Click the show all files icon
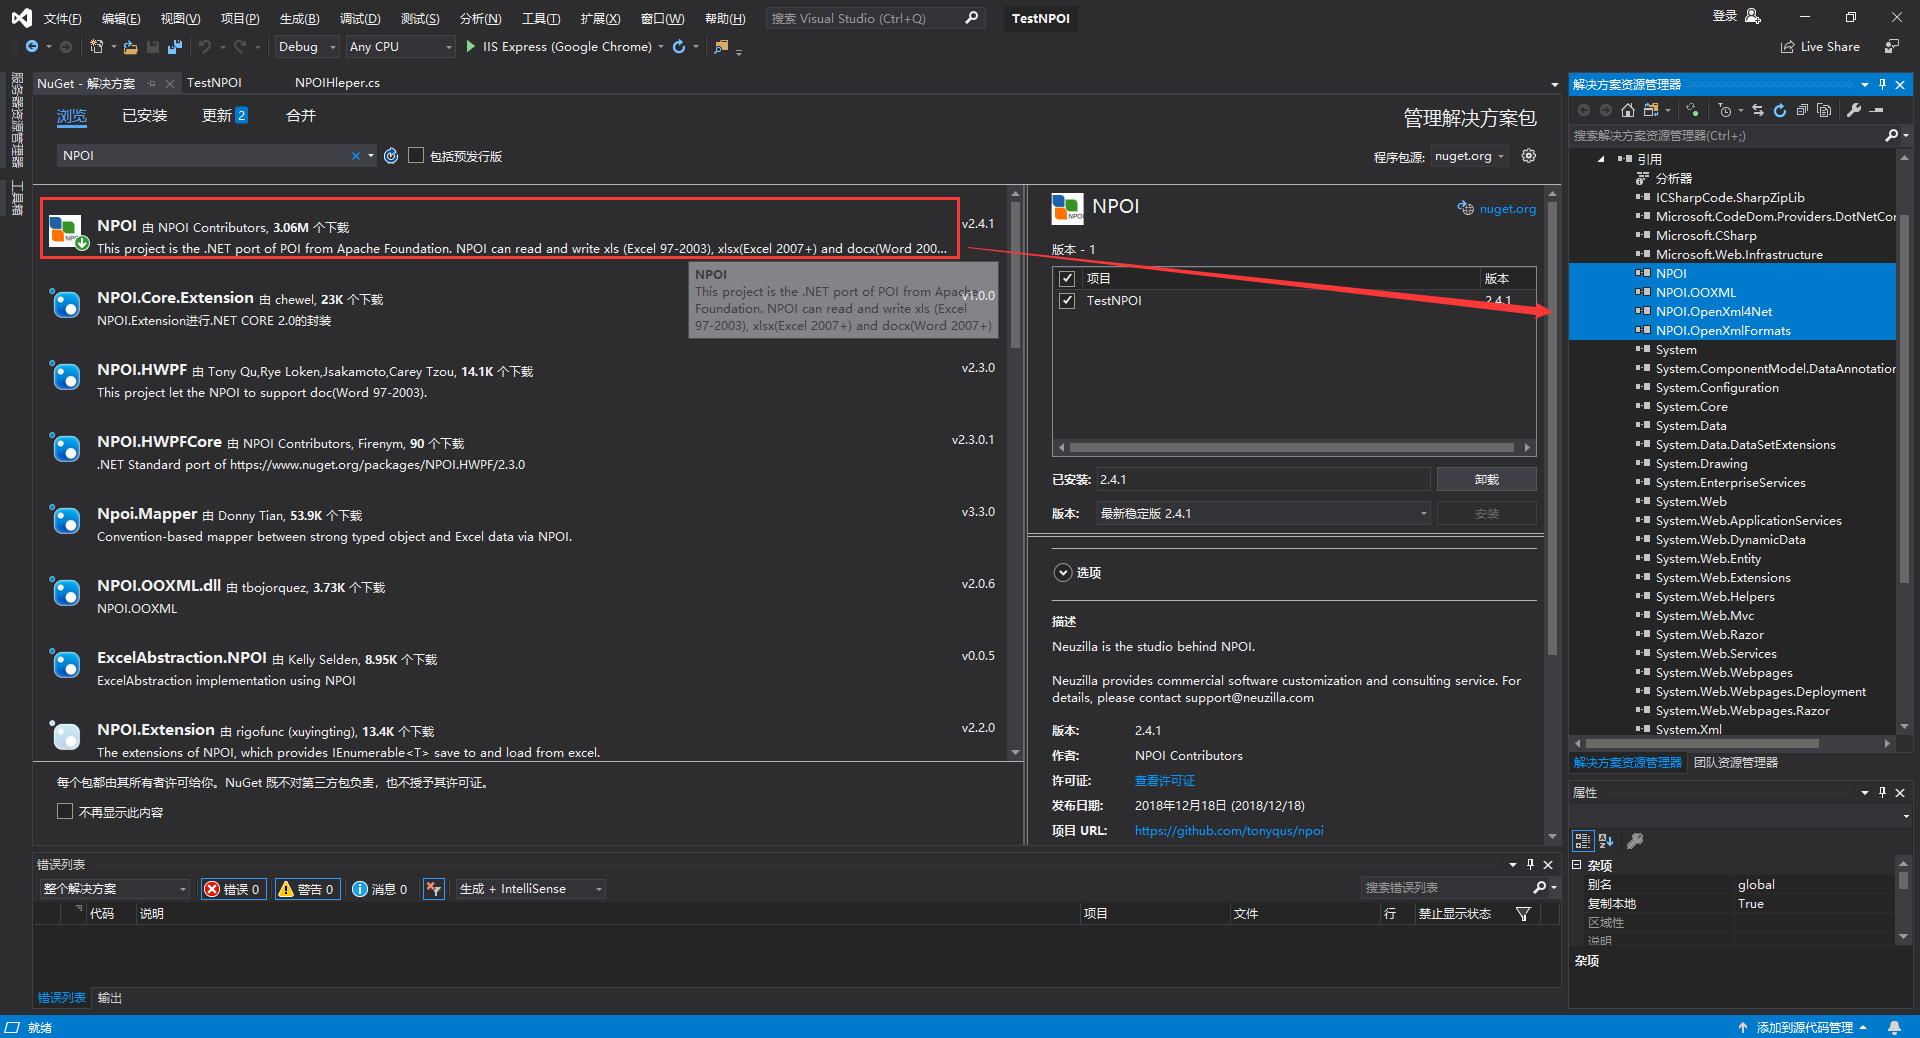Viewport: 1920px width, 1038px height. point(1824,110)
